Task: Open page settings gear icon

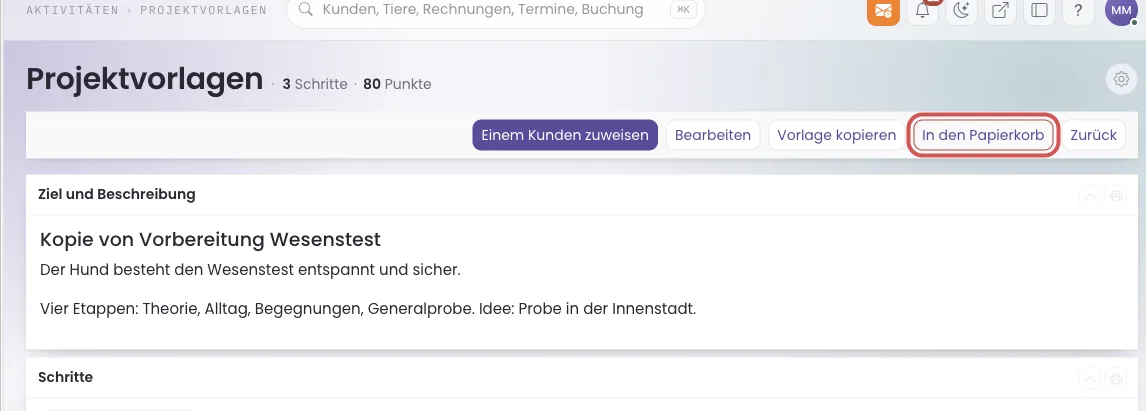Action: pos(1121,79)
